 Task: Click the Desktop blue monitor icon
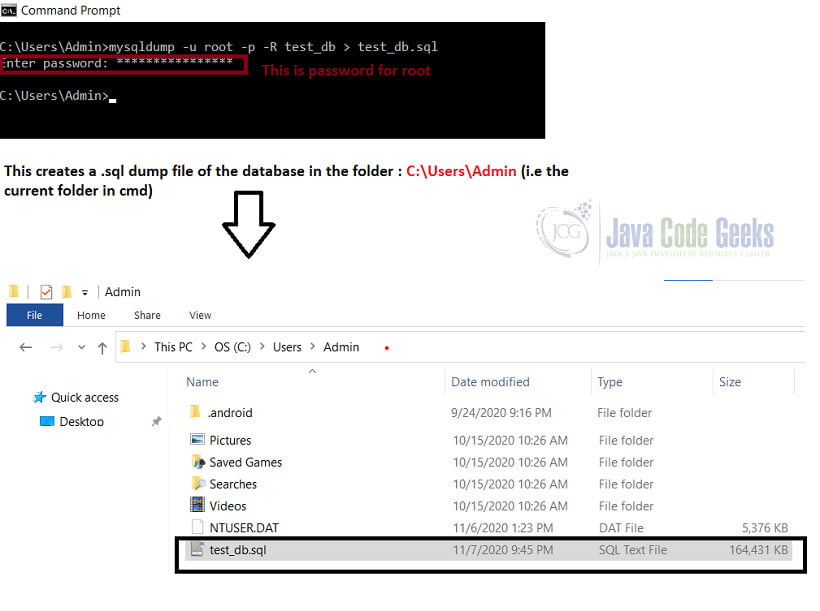pyautogui.click(x=47, y=421)
